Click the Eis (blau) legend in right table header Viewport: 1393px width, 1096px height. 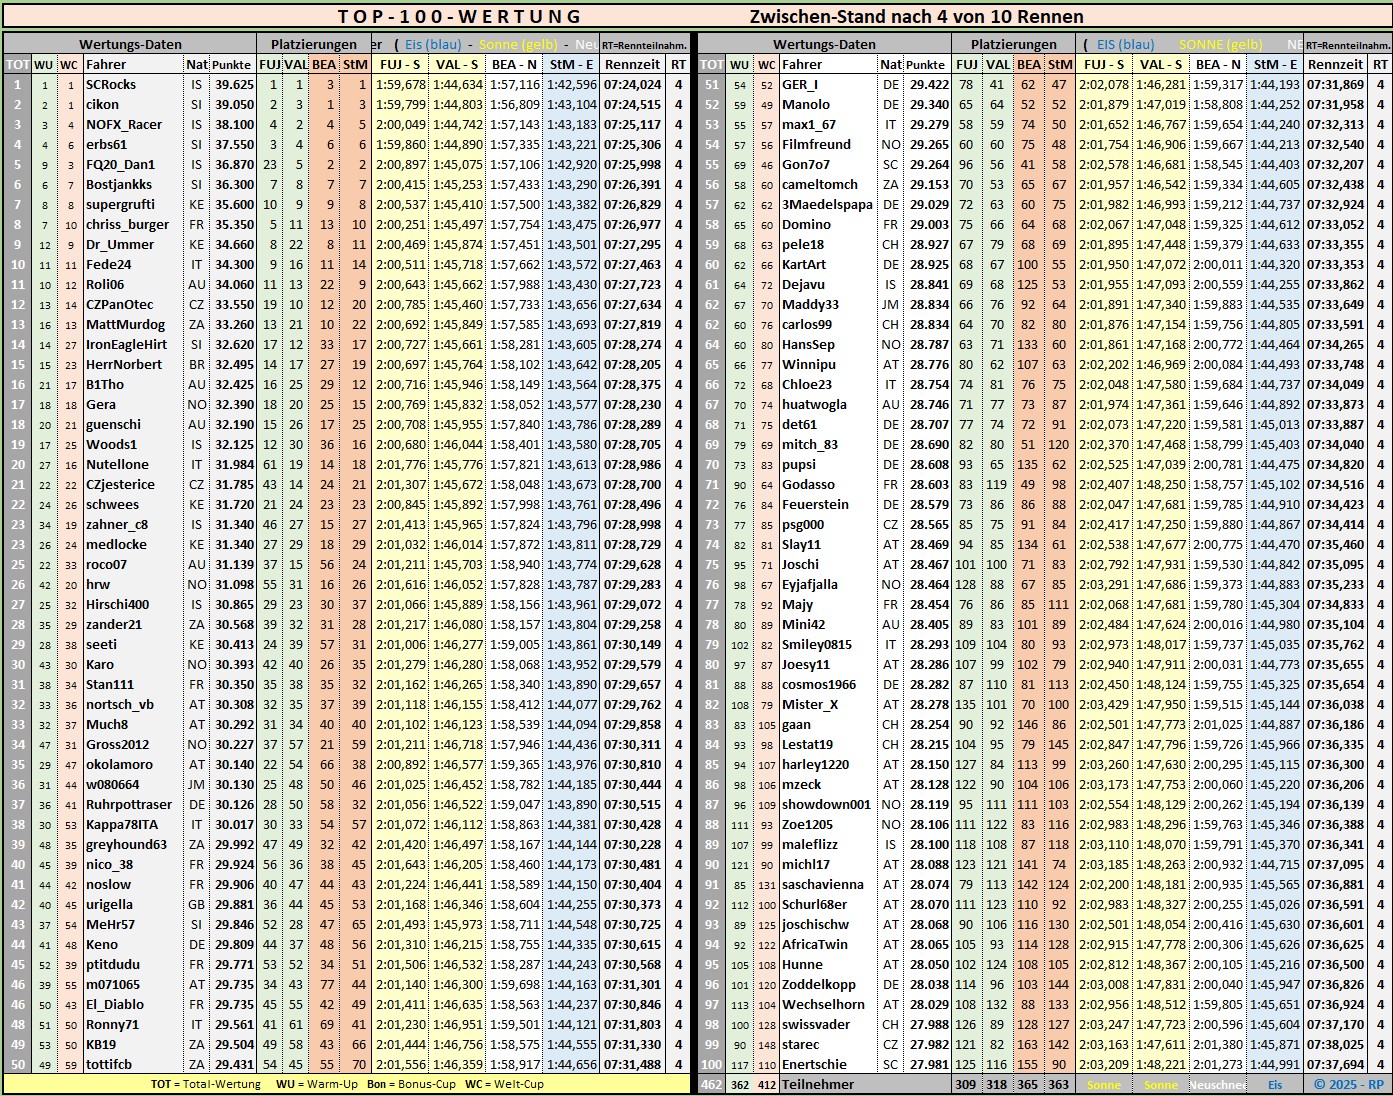(x=1125, y=45)
